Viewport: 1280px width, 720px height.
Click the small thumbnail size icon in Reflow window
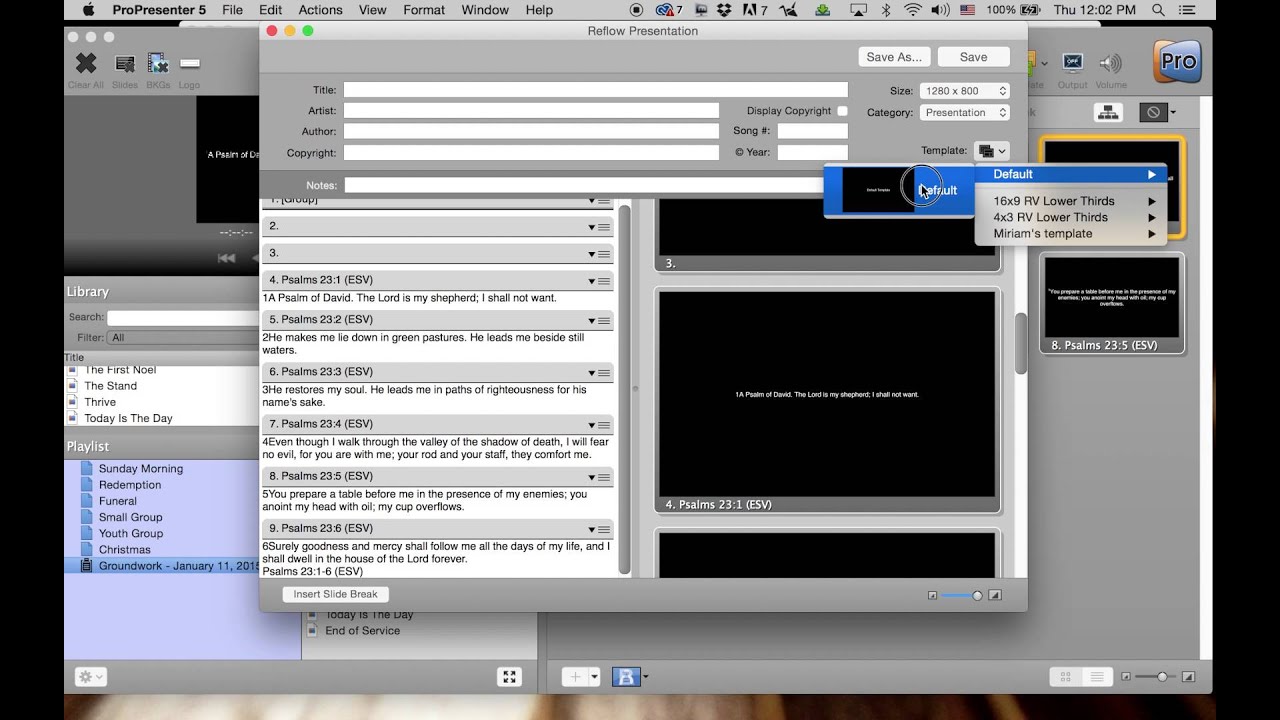pos(932,595)
